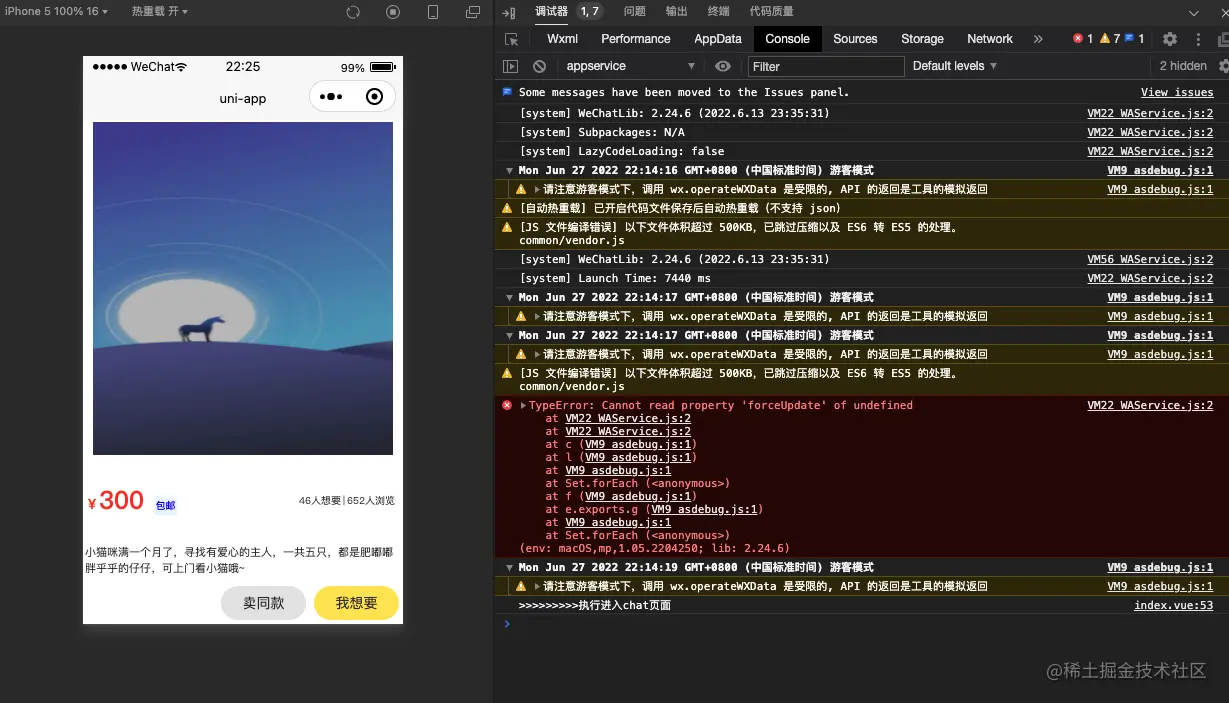Tap the uni-app page title
This screenshot has height=703, width=1229.
pyautogui.click(x=243, y=98)
